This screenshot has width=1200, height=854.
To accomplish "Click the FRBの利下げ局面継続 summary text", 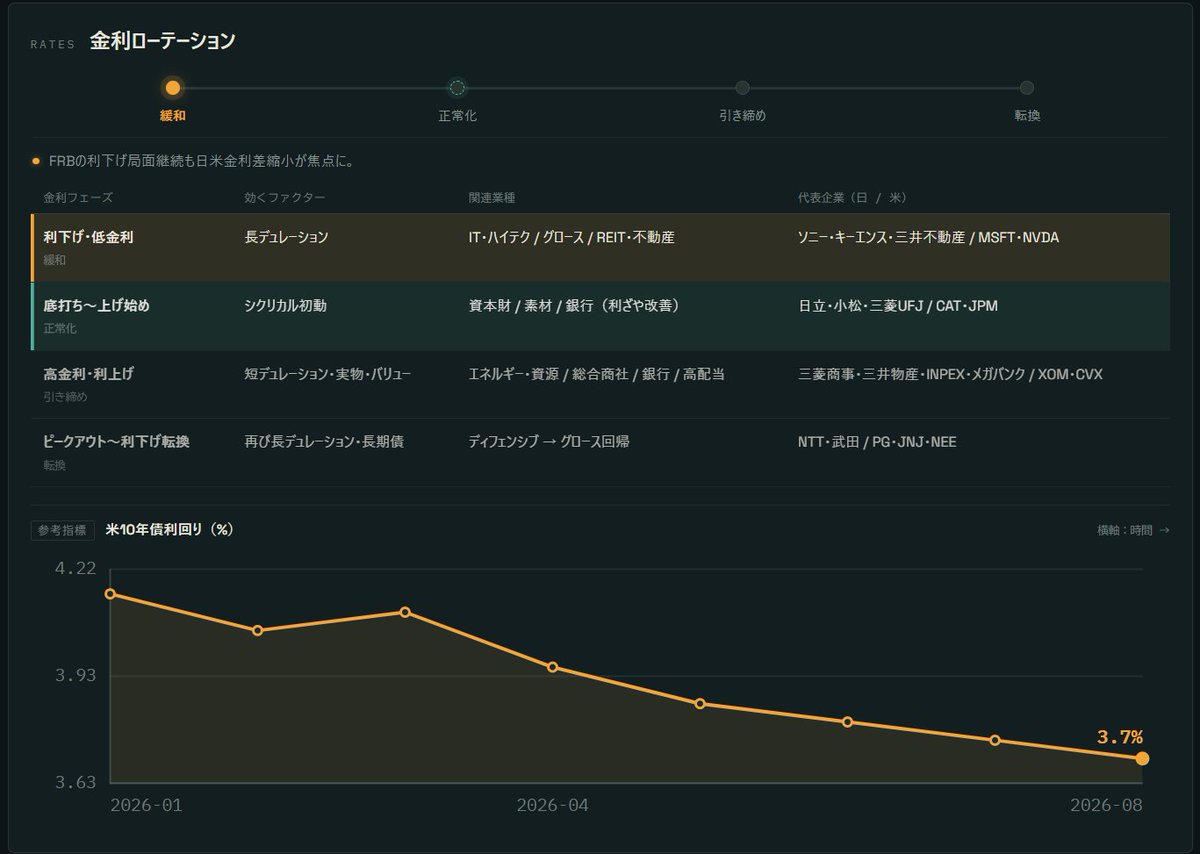I will pyautogui.click(x=202, y=161).
